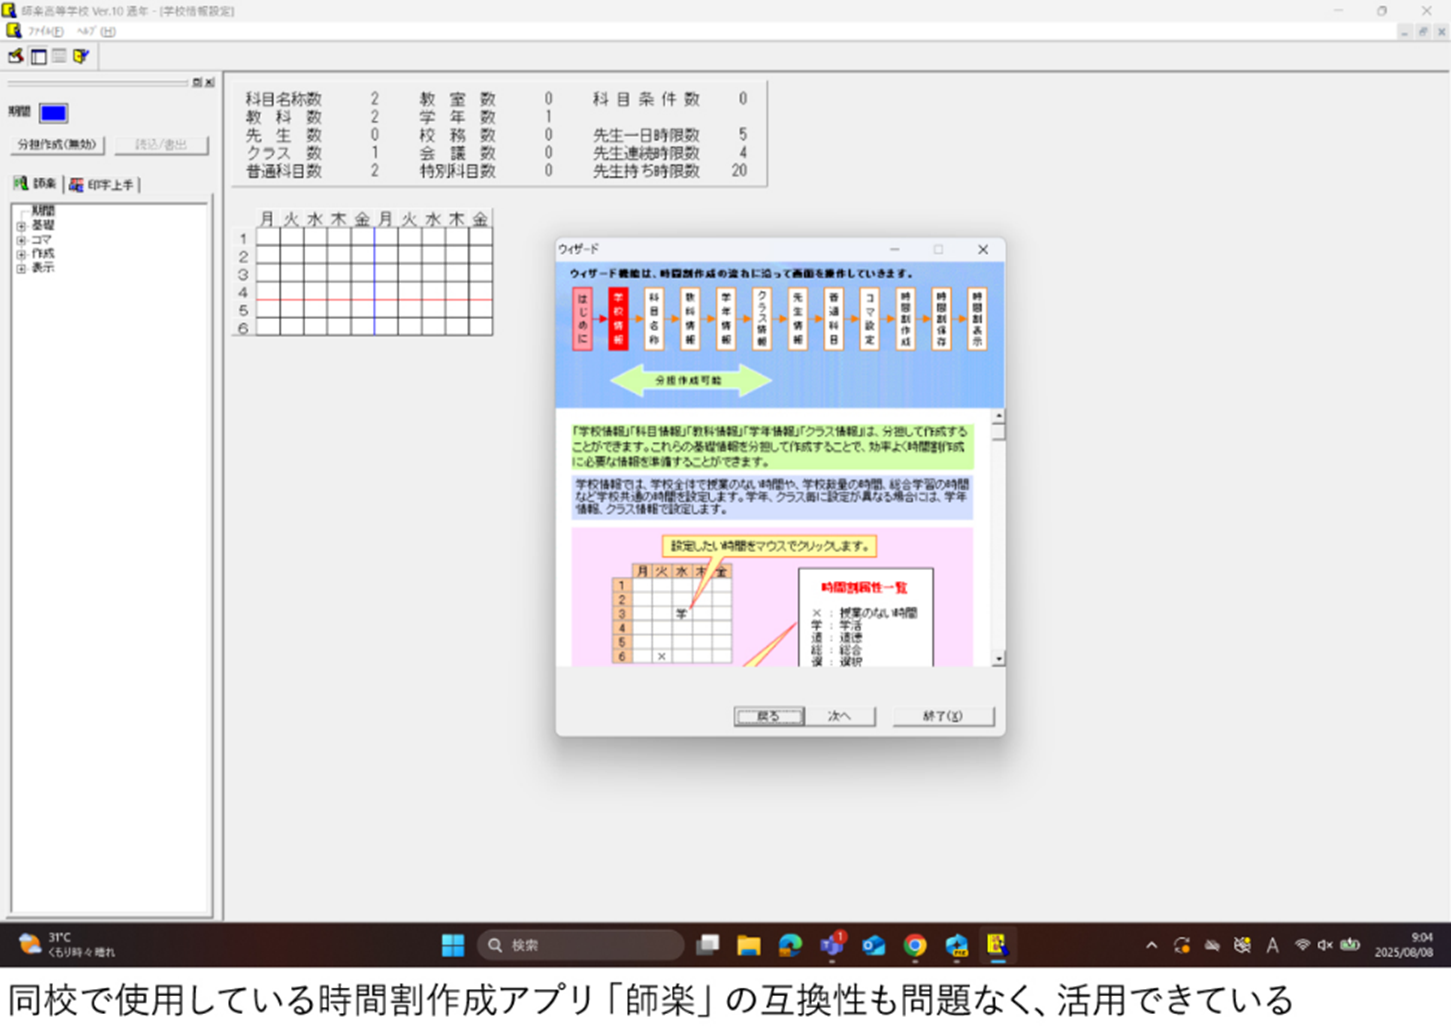
Task: Expand the 基礎 tree node
Action: [21, 226]
